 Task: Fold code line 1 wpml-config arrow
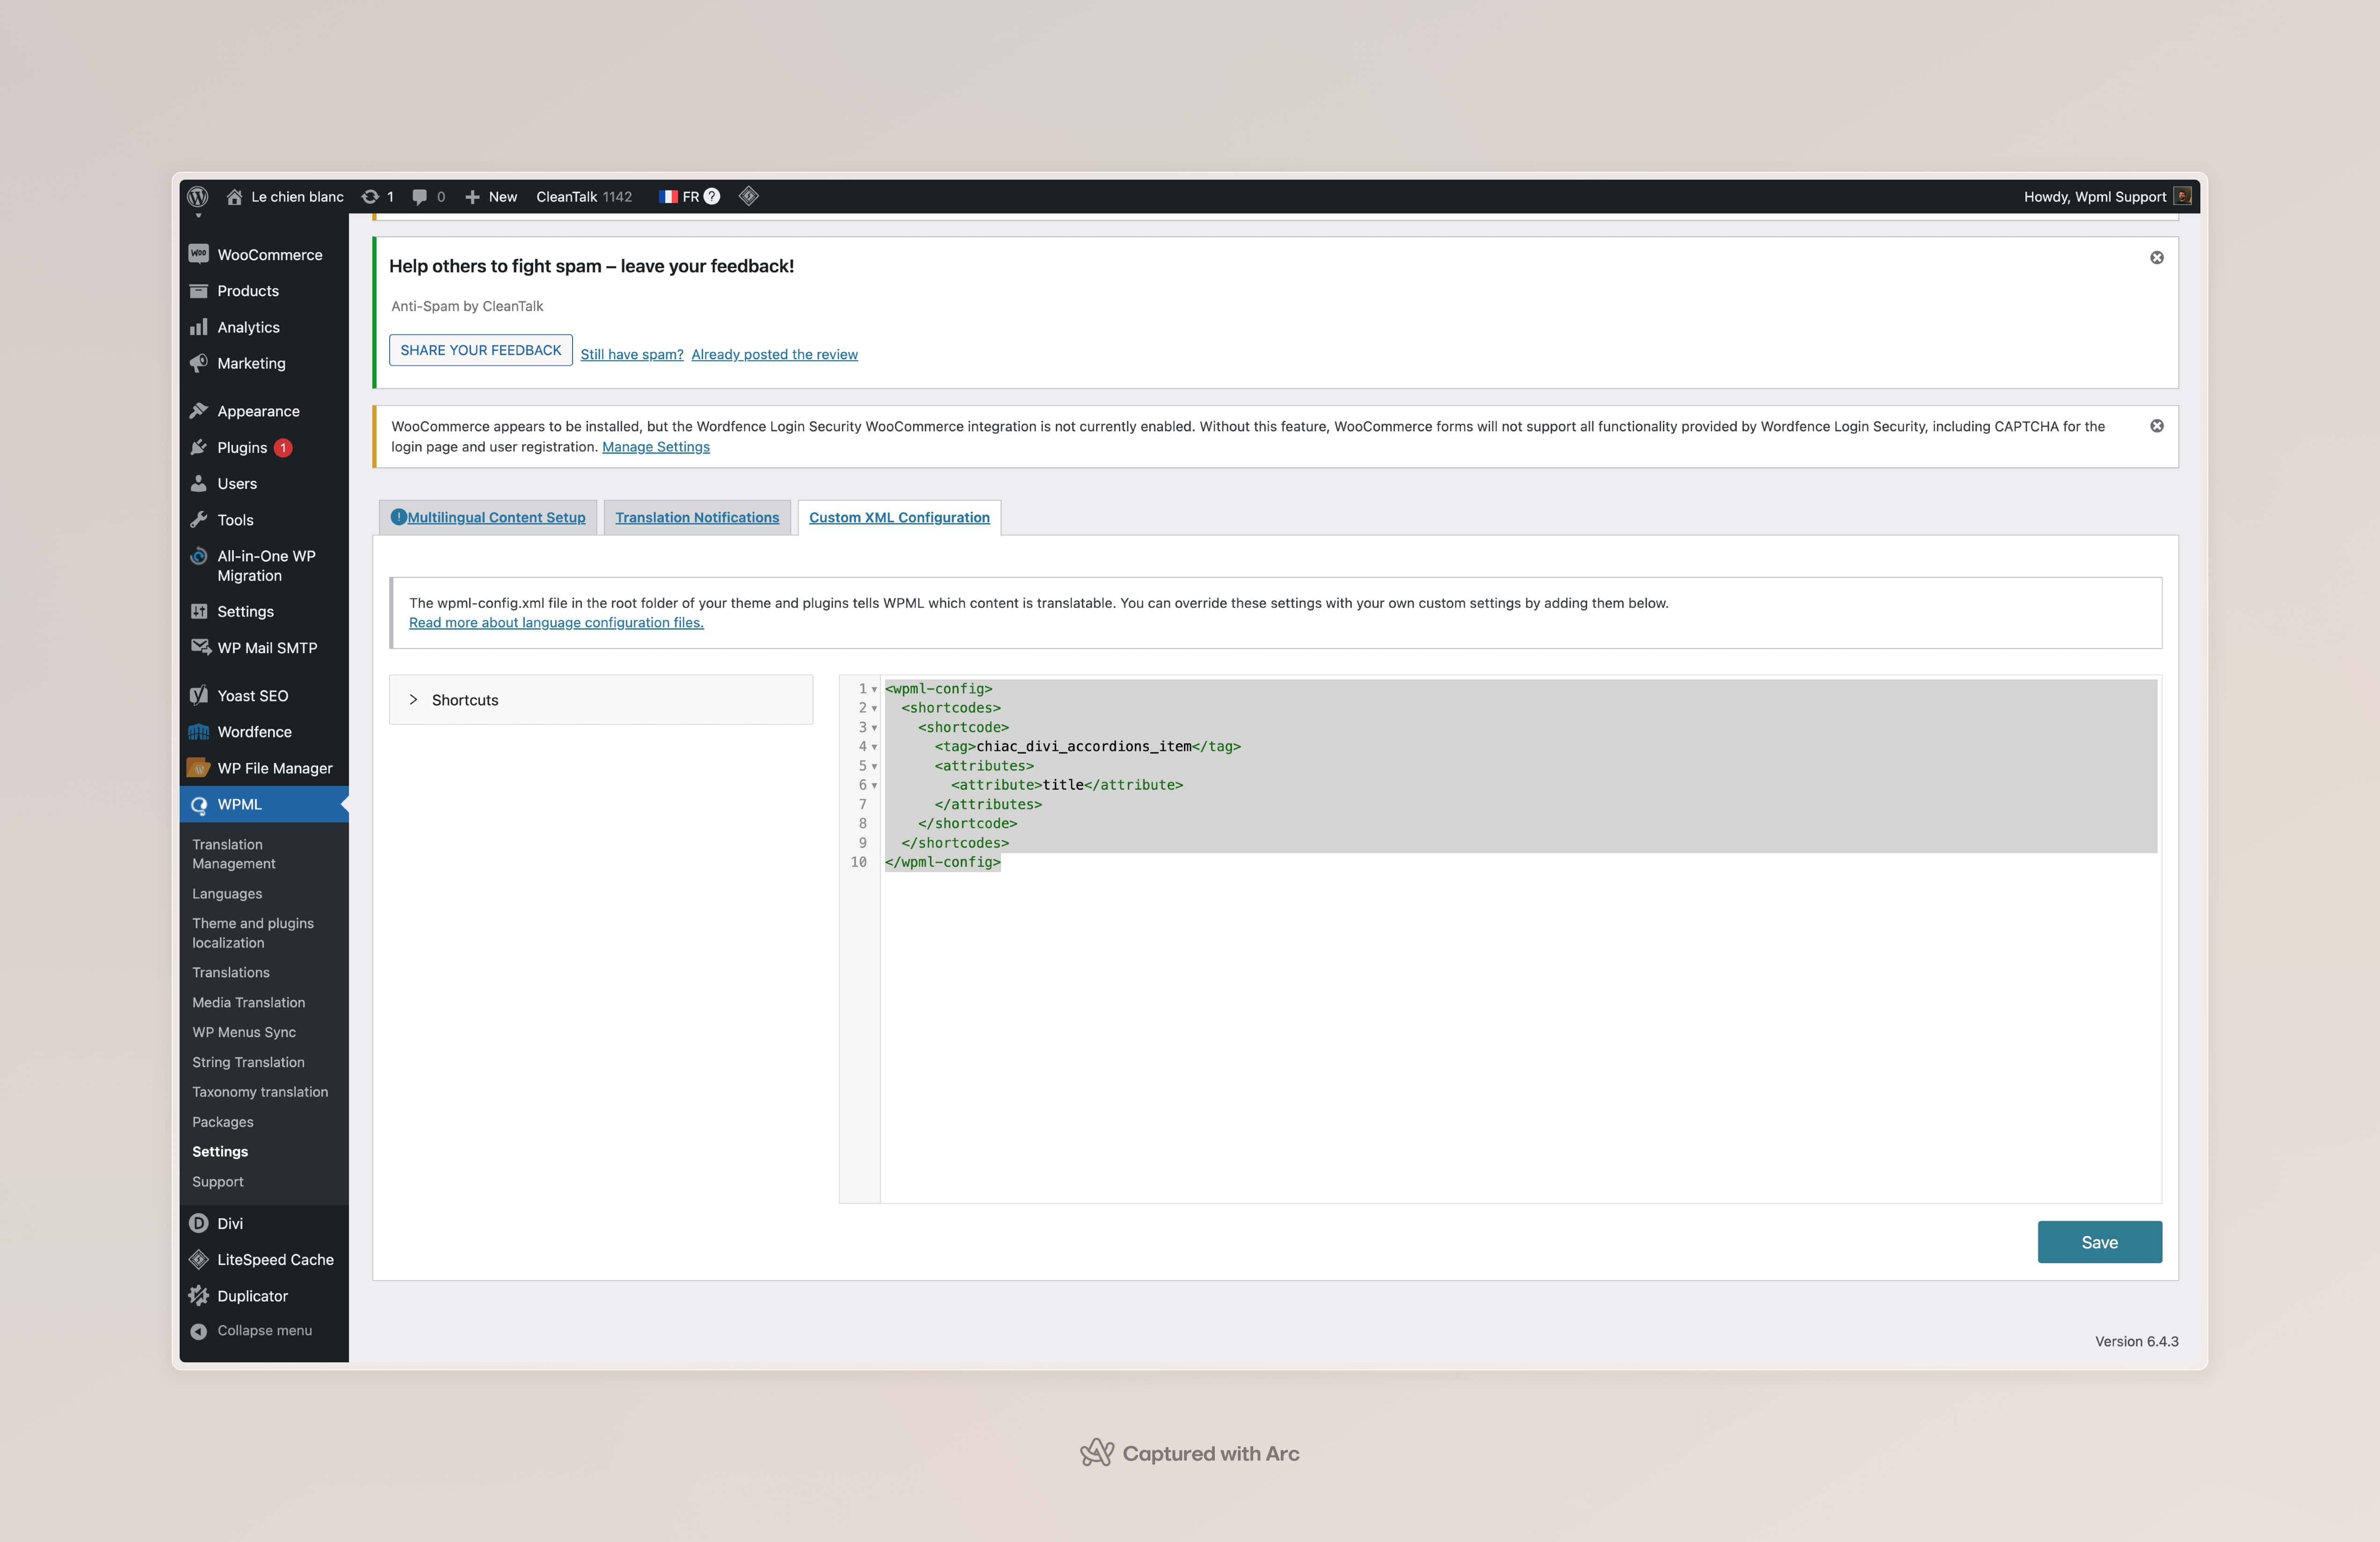click(874, 689)
